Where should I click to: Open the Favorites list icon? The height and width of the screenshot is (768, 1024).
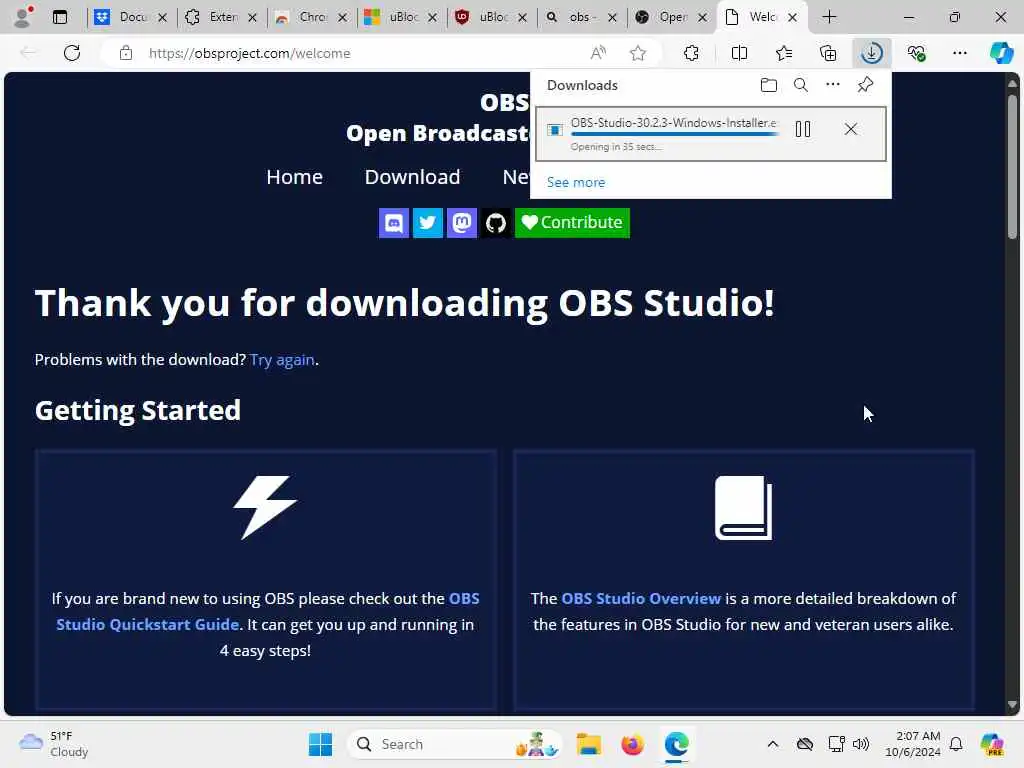click(x=784, y=53)
